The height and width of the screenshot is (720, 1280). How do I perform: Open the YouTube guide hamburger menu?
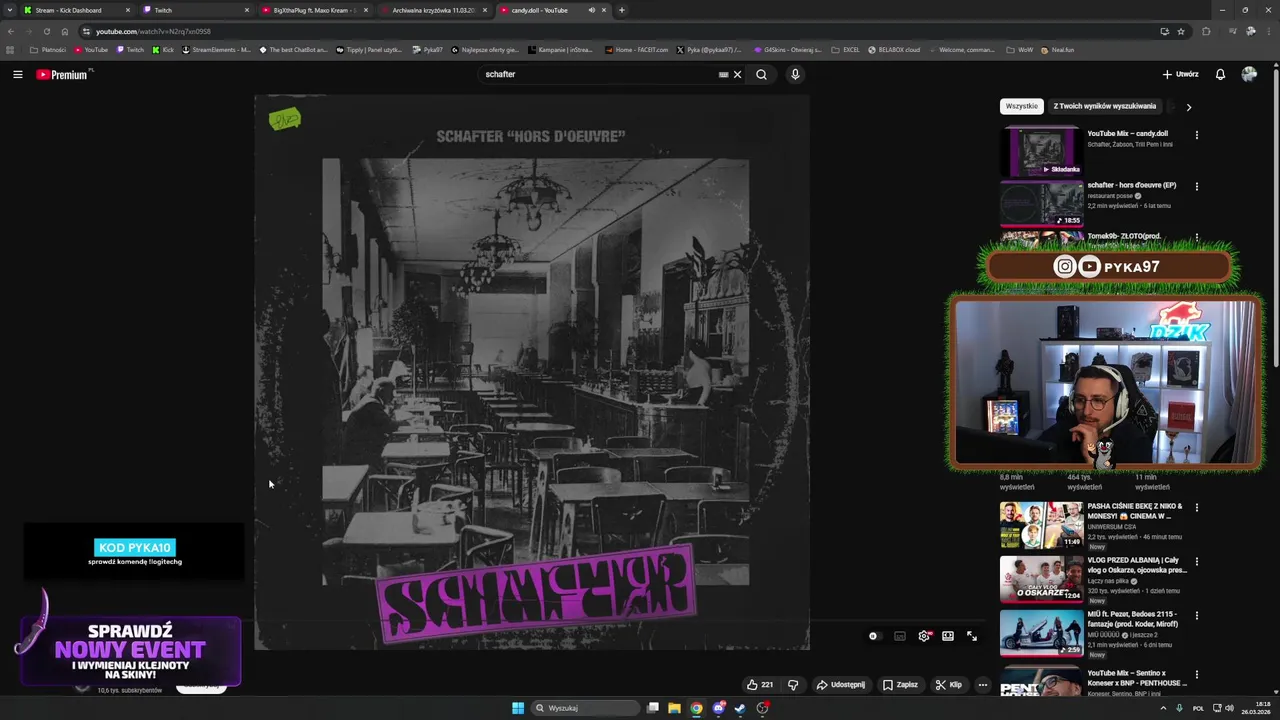pyautogui.click(x=17, y=74)
